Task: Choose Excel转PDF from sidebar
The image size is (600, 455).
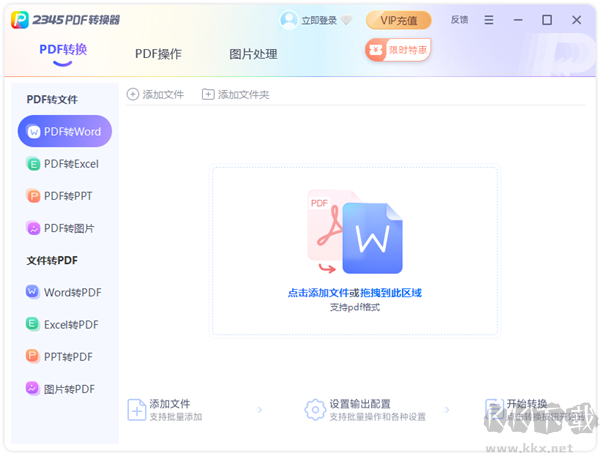Action: point(65,325)
